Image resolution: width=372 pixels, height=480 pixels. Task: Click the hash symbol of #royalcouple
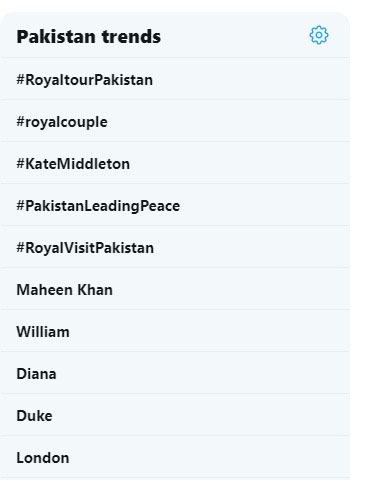pos(21,122)
